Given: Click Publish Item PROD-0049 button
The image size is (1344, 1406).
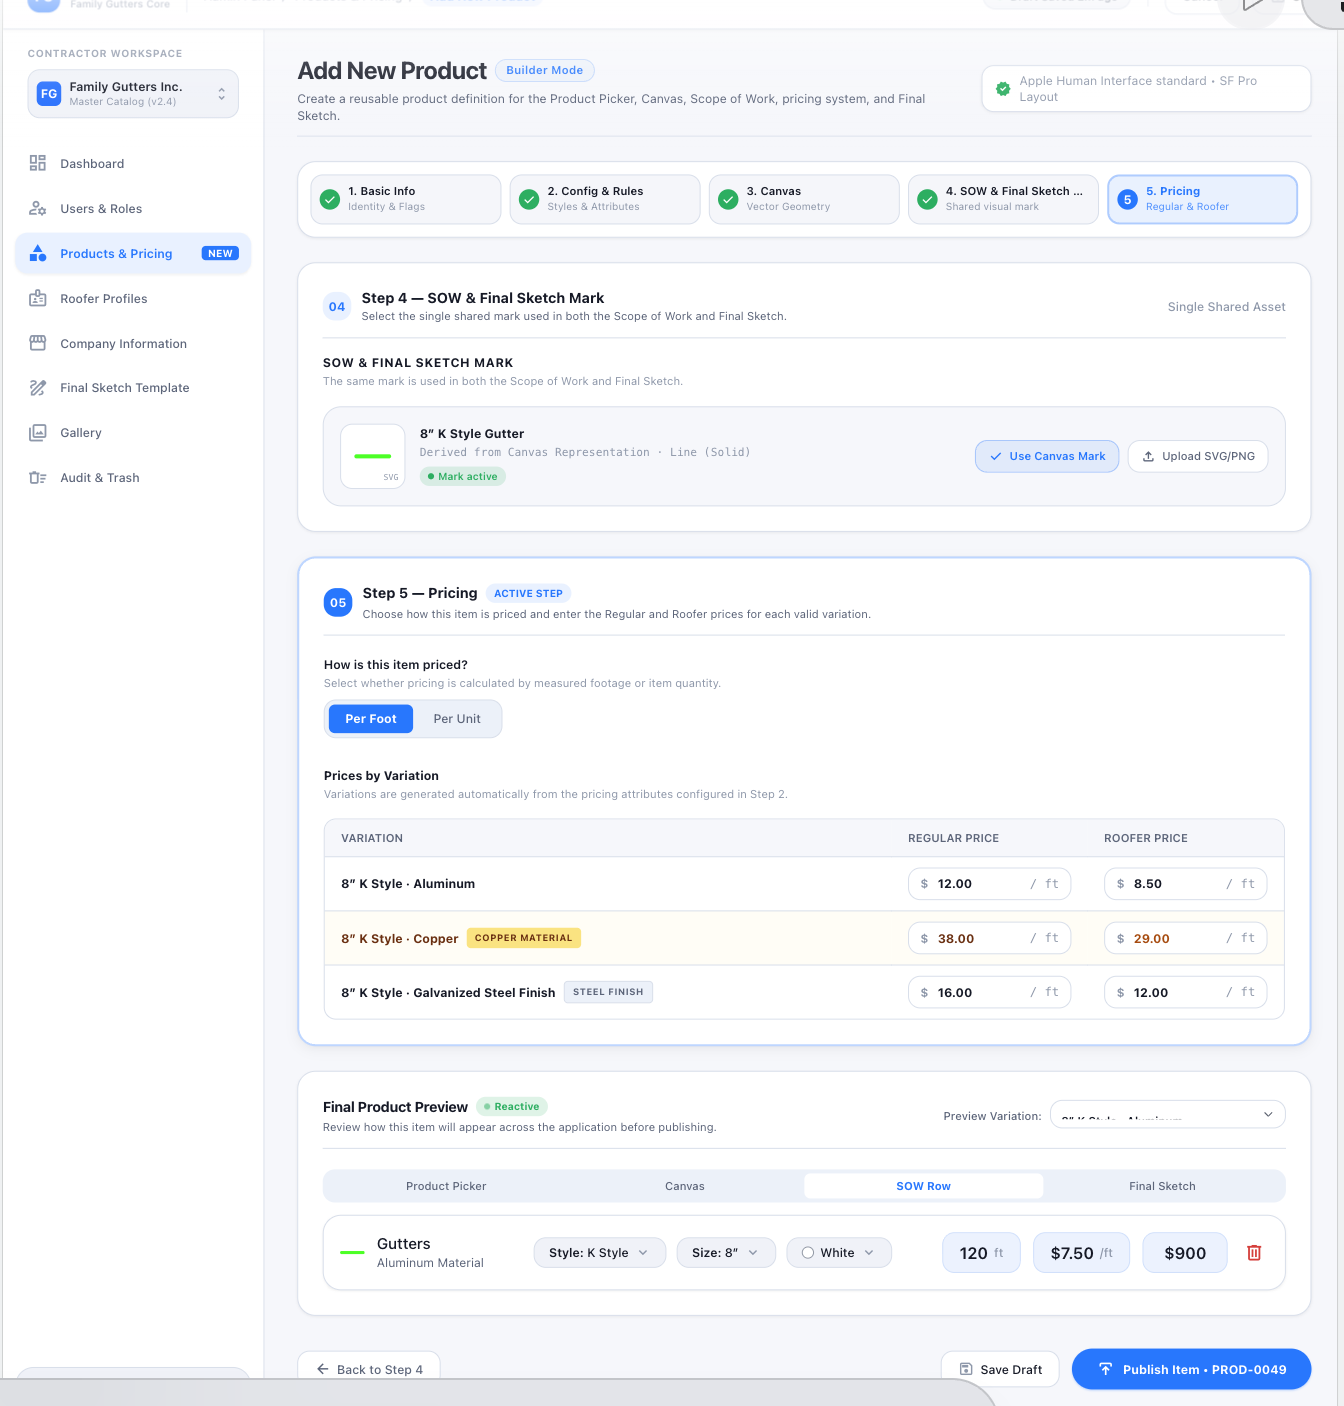Looking at the screenshot, I should 1191,1369.
